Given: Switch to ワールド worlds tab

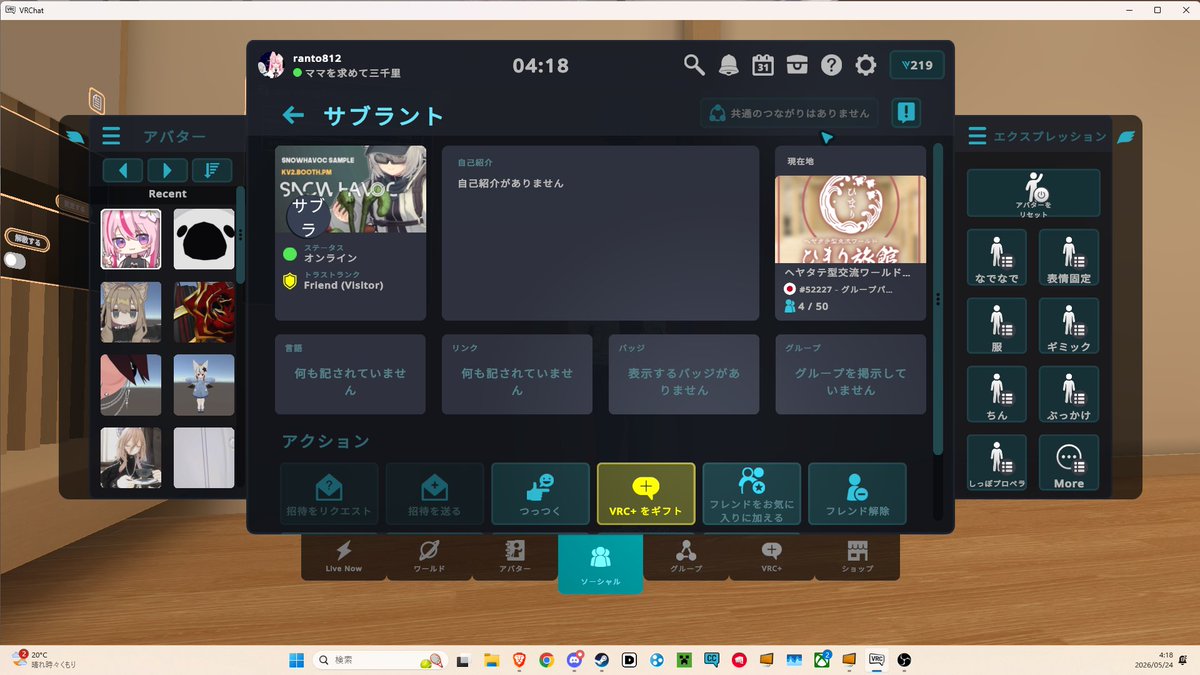Looking at the screenshot, I should 429,556.
